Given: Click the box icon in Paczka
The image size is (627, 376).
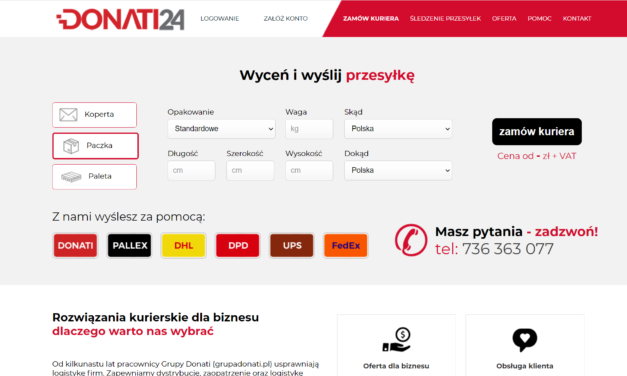Looking at the screenshot, I should click(x=71, y=146).
